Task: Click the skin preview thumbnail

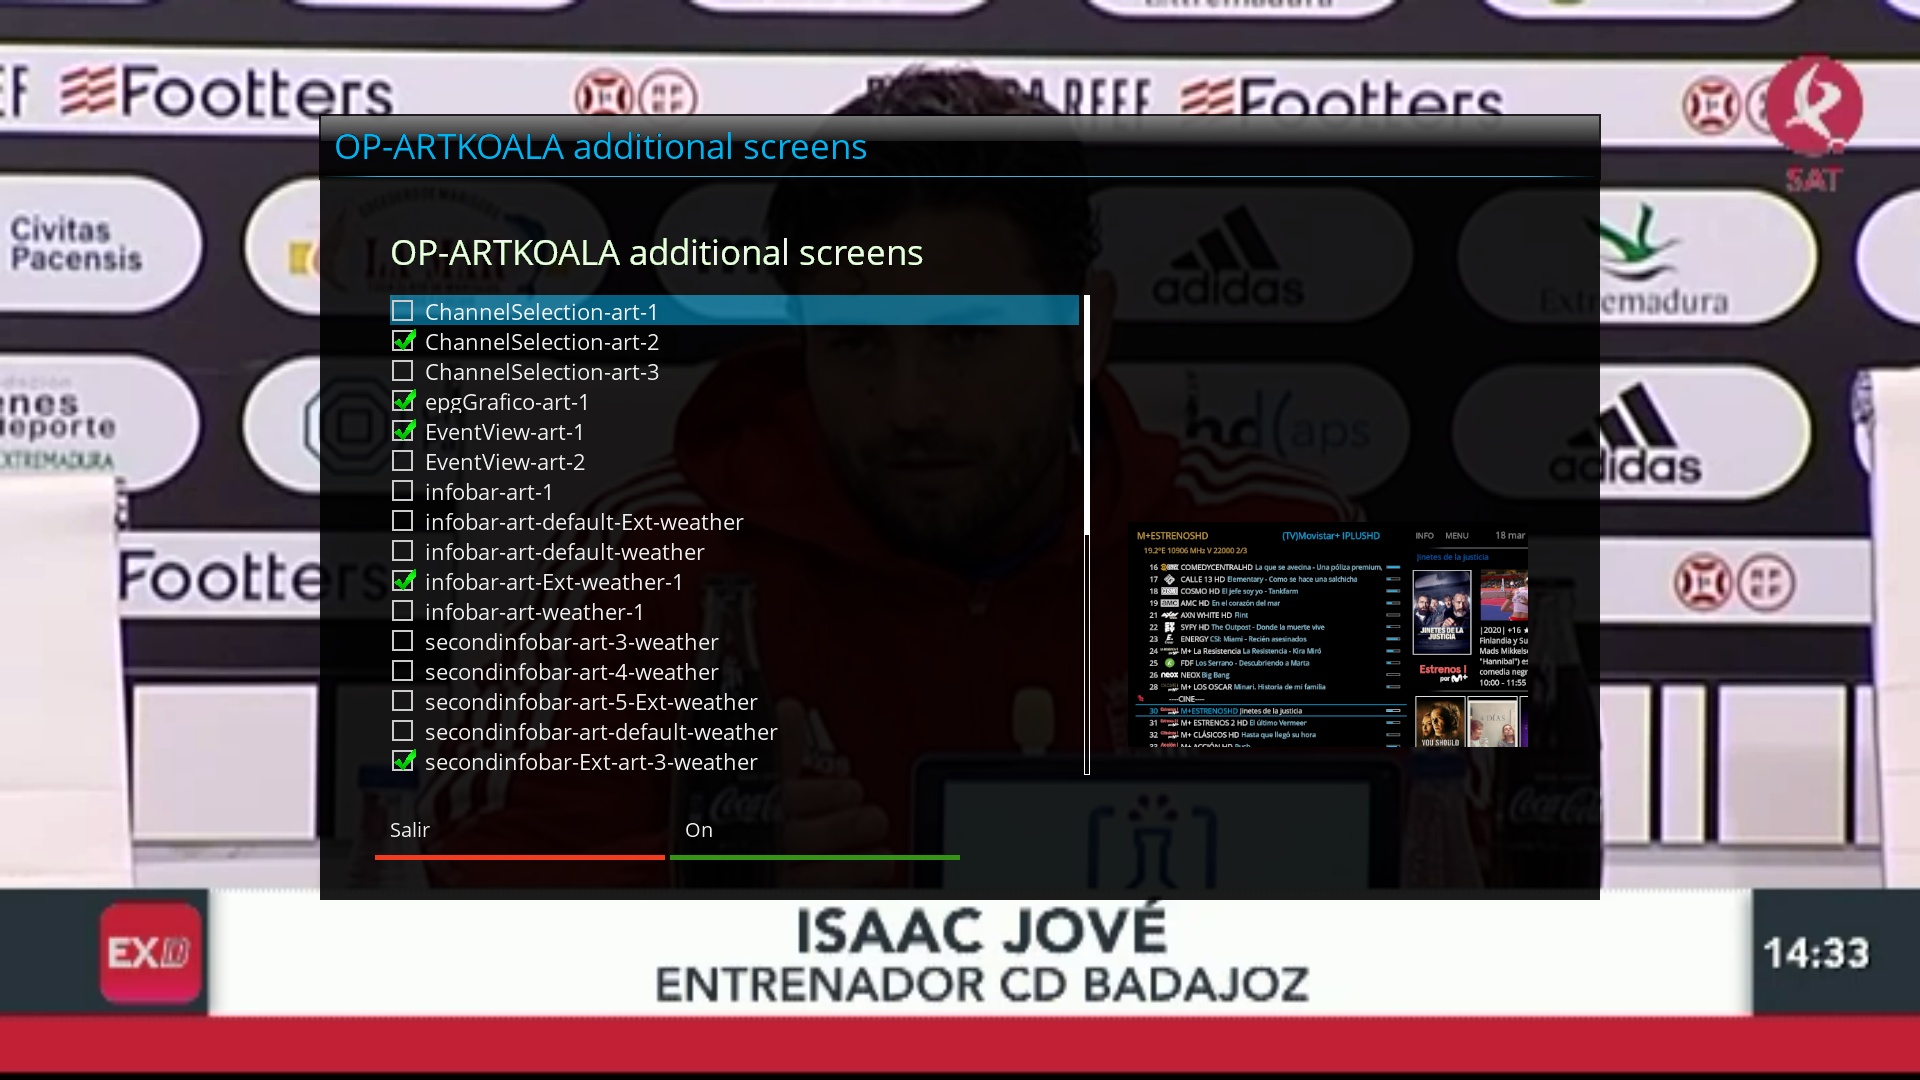Action: click(1327, 635)
